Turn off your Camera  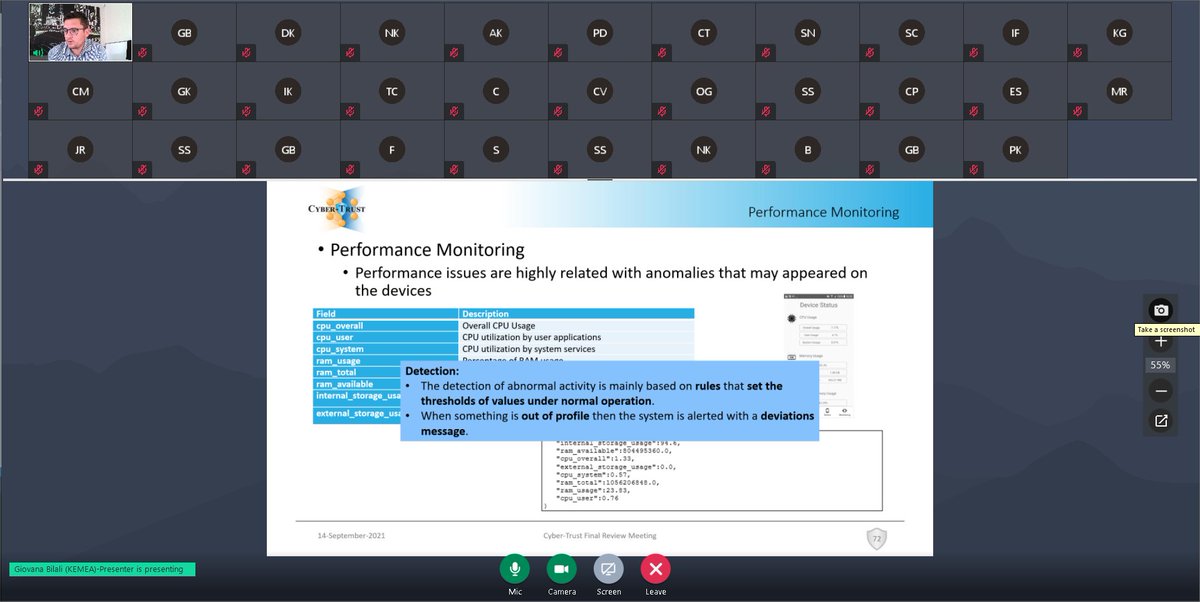(561, 568)
